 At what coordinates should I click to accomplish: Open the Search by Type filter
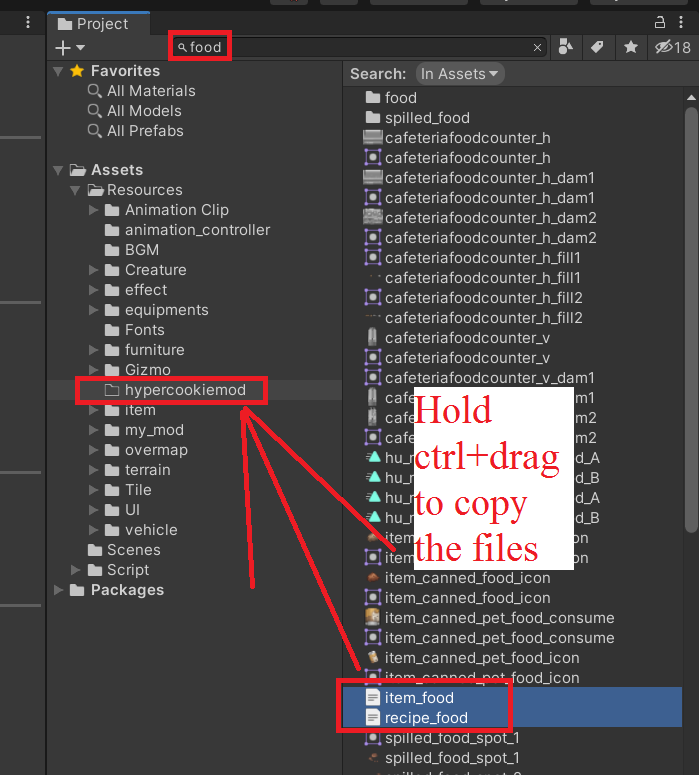click(x=566, y=47)
